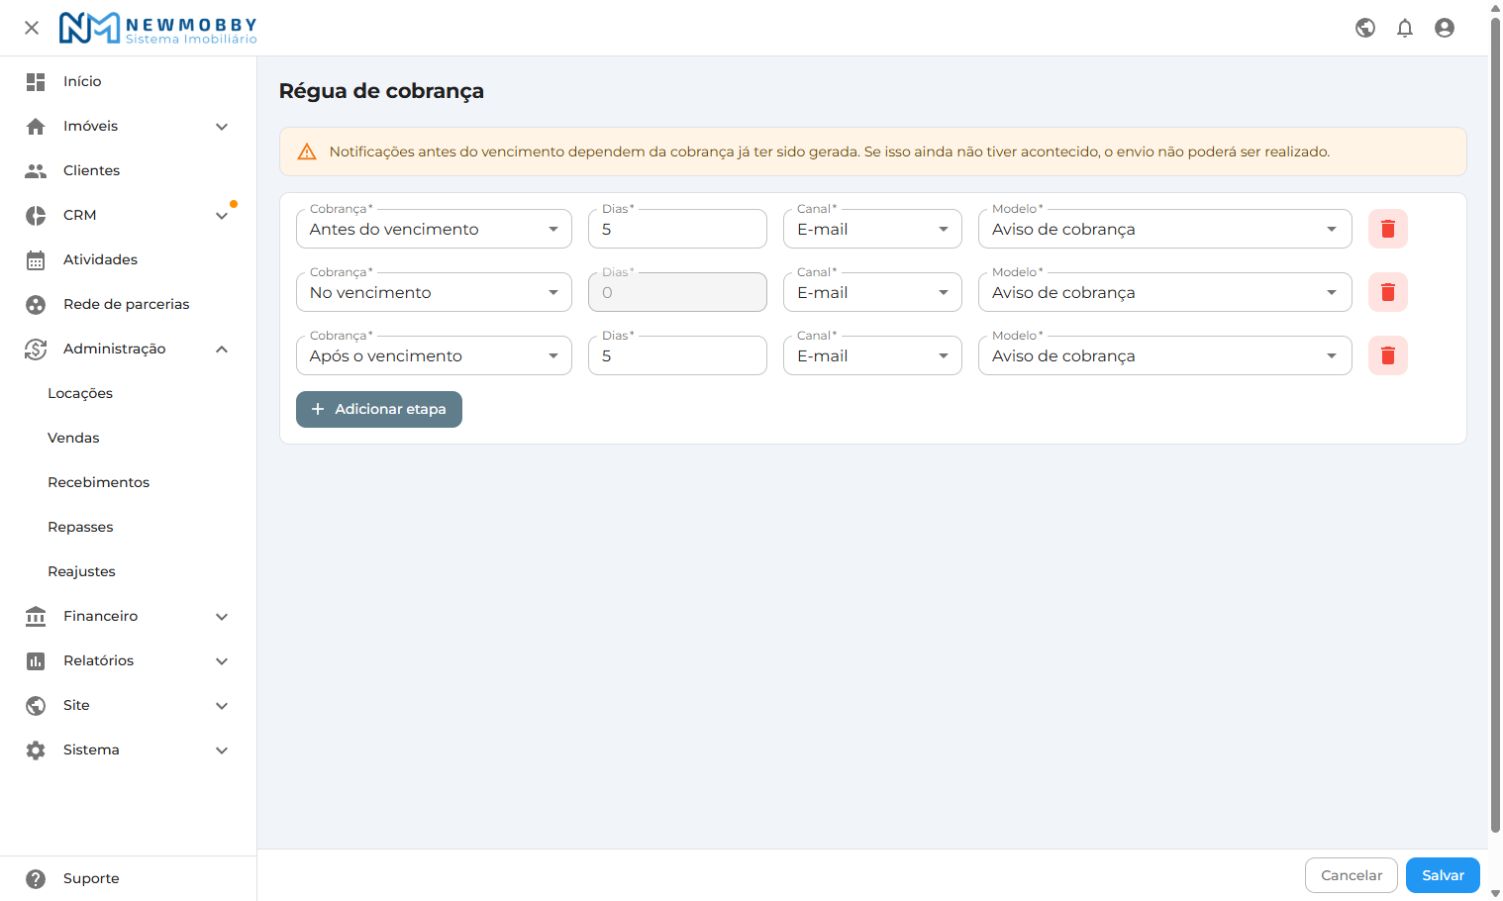Click Dias field in Após o vencimento row

click(677, 355)
